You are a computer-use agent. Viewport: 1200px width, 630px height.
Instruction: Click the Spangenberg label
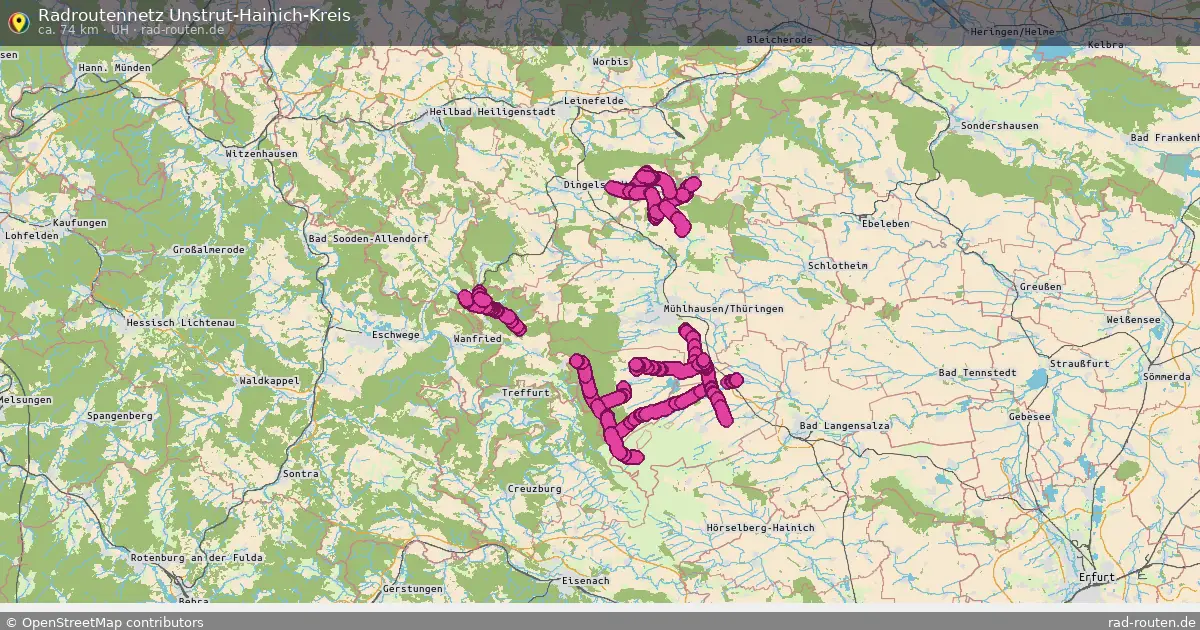(x=120, y=415)
